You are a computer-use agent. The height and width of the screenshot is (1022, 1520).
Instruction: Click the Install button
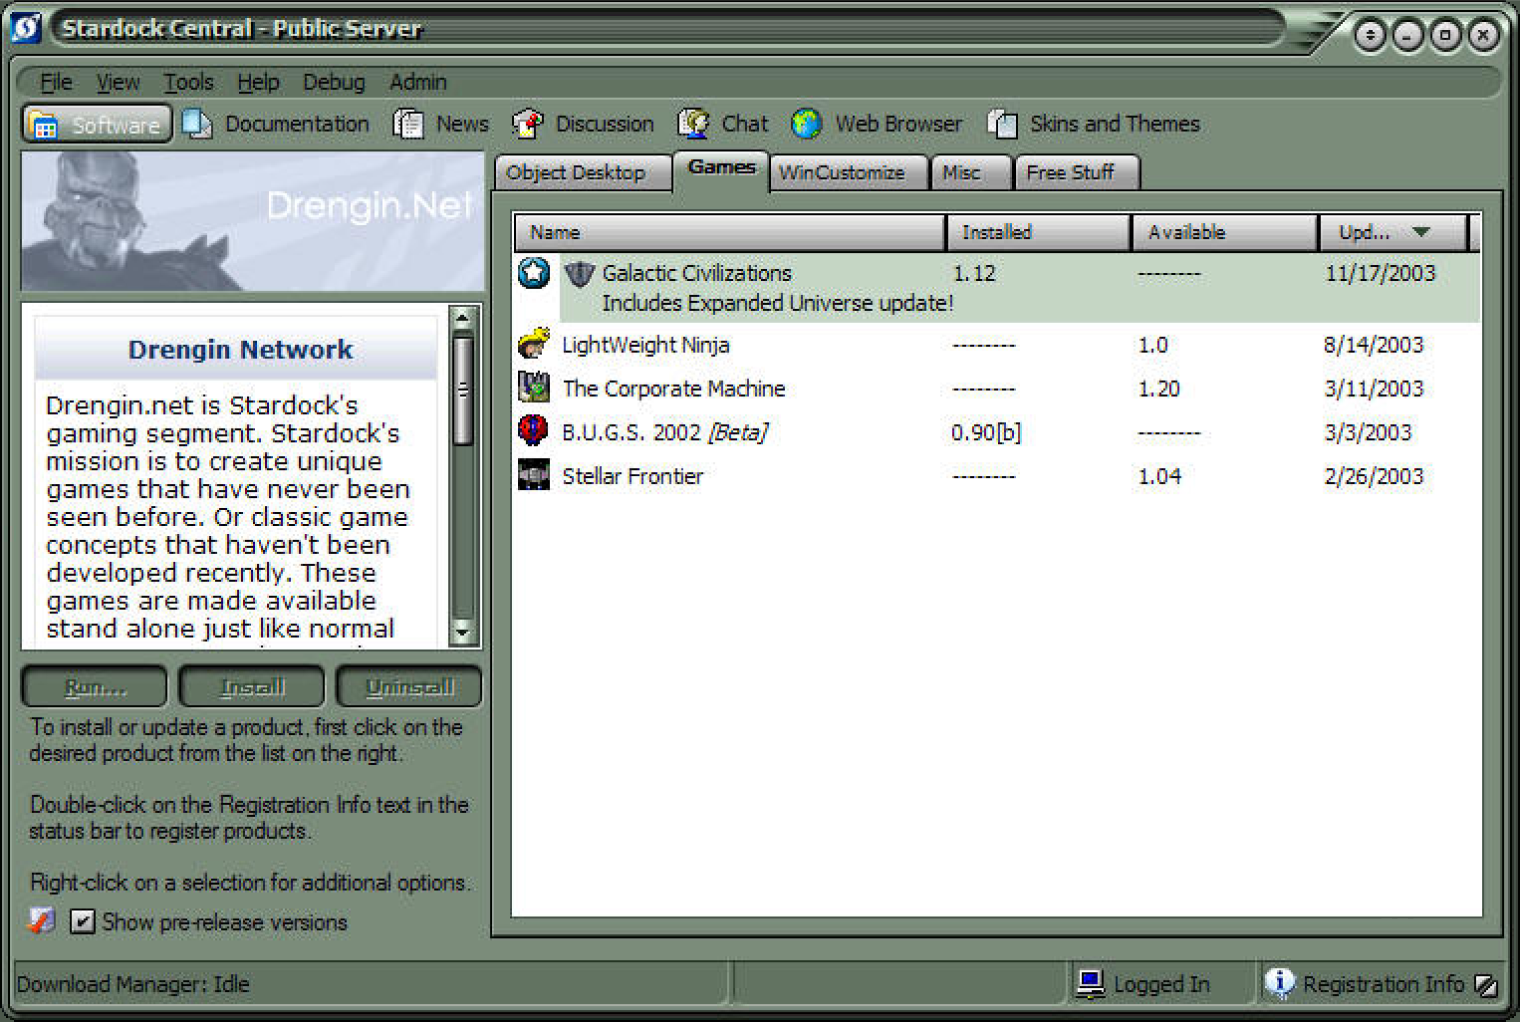pyautogui.click(x=252, y=687)
